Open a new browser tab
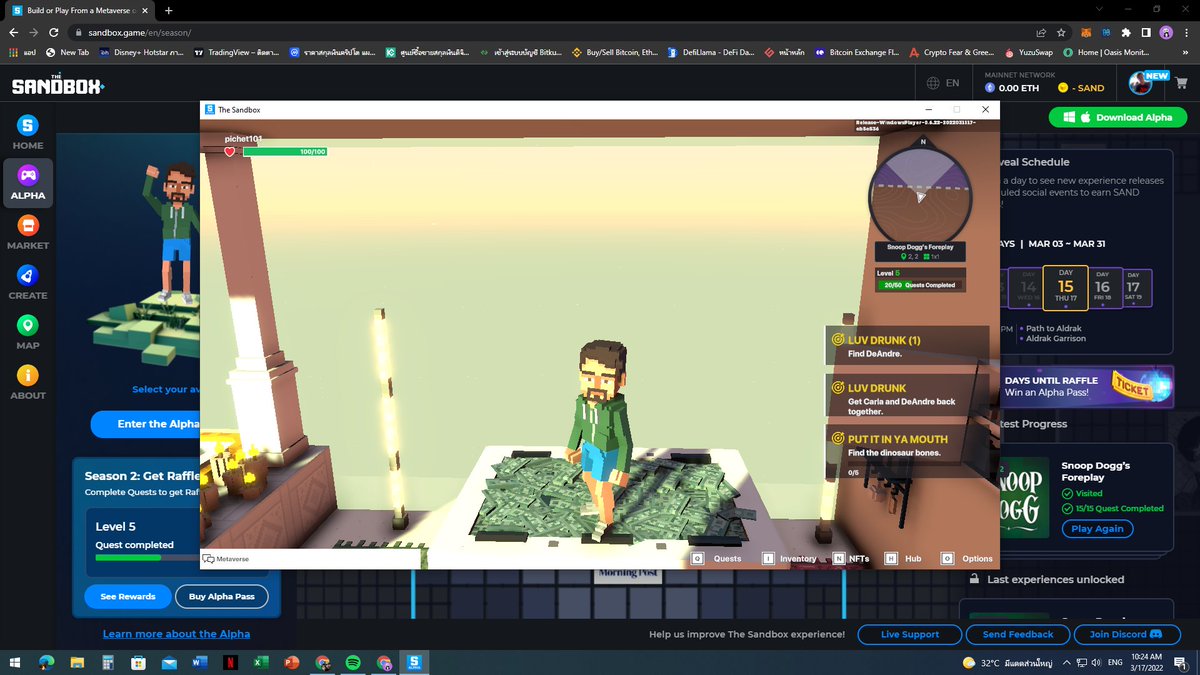Image resolution: width=1200 pixels, height=675 pixels. tap(168, 10)
